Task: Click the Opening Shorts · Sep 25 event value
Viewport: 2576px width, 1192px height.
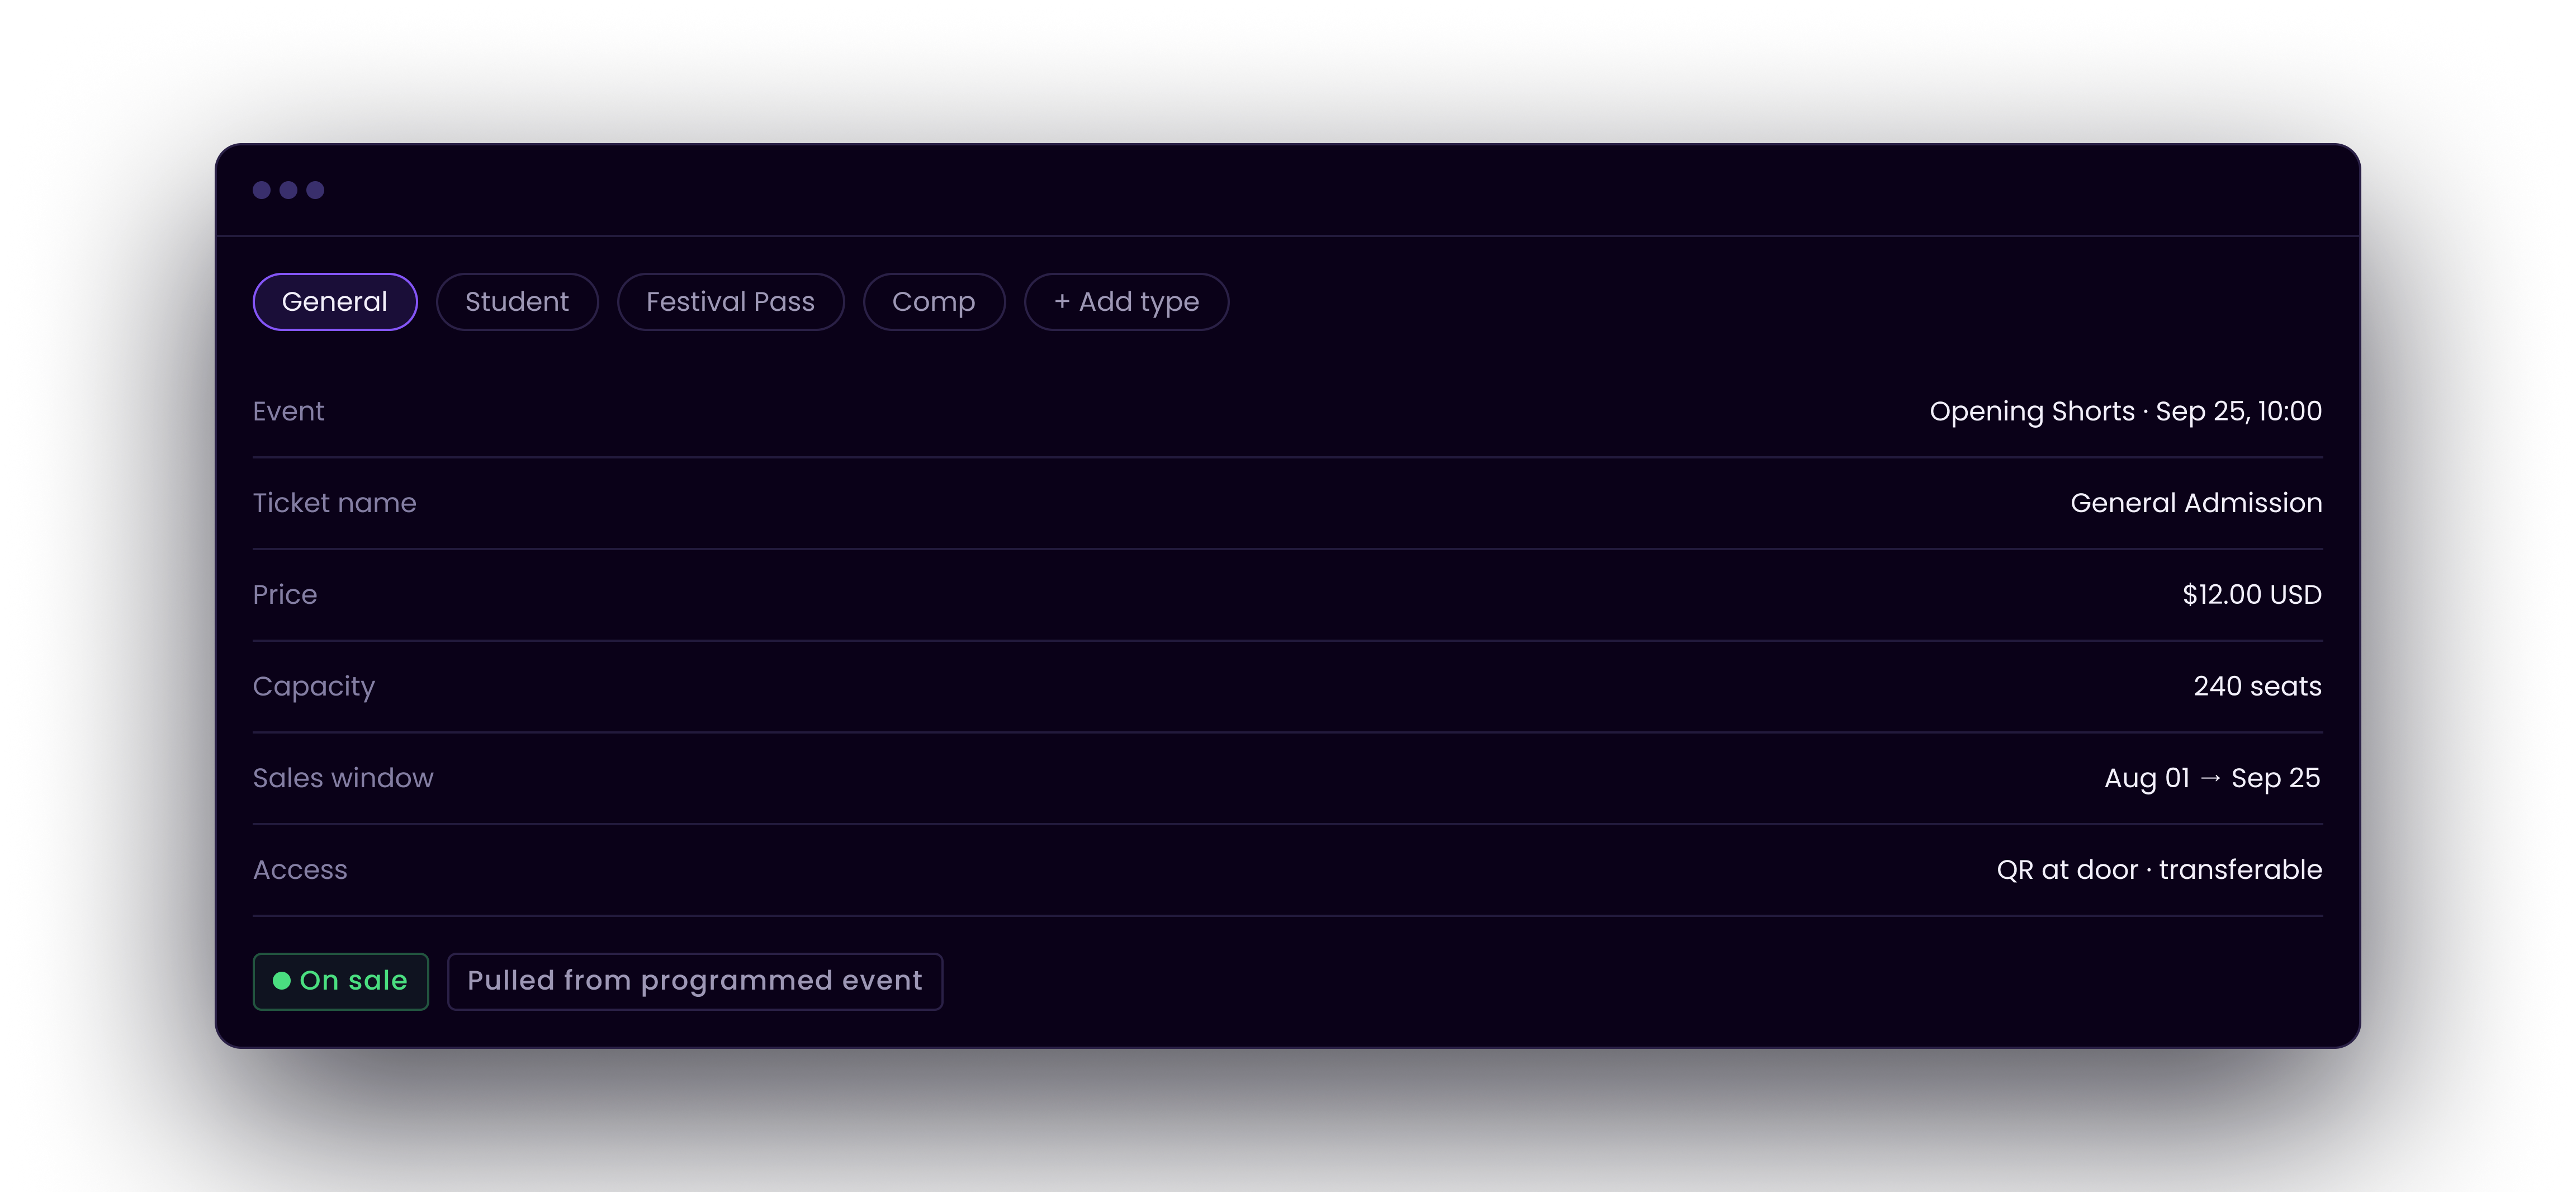Action: coord(2125,411)
